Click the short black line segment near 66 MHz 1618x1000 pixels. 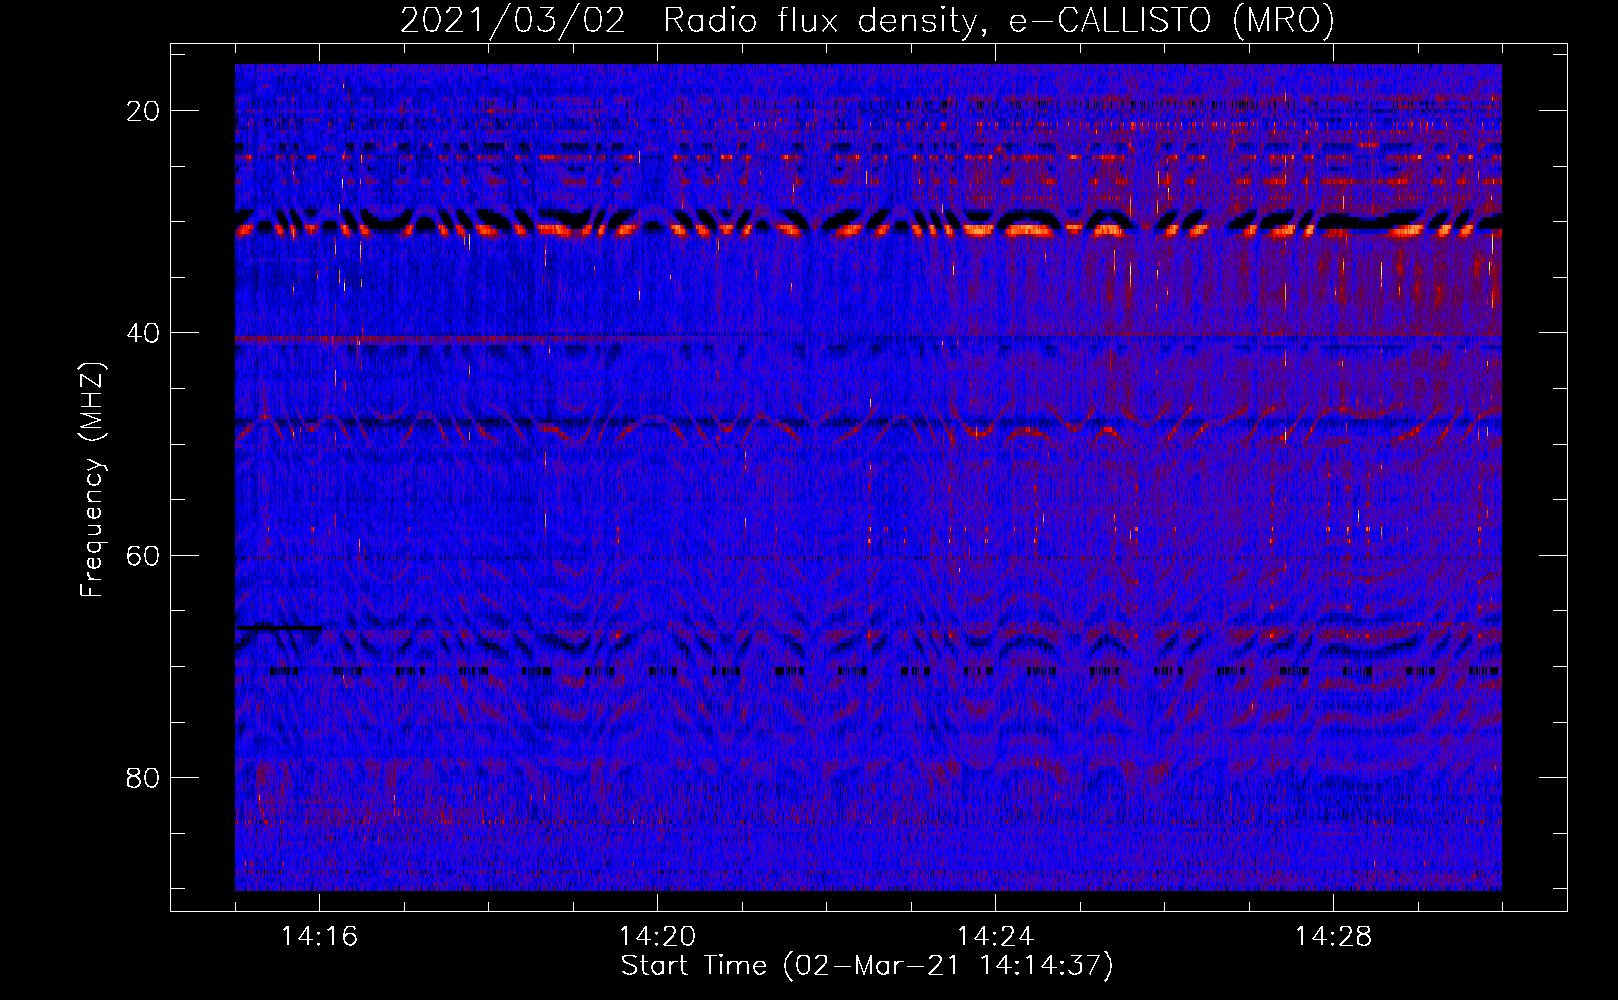pyautogui.click(x=279, y=627)
